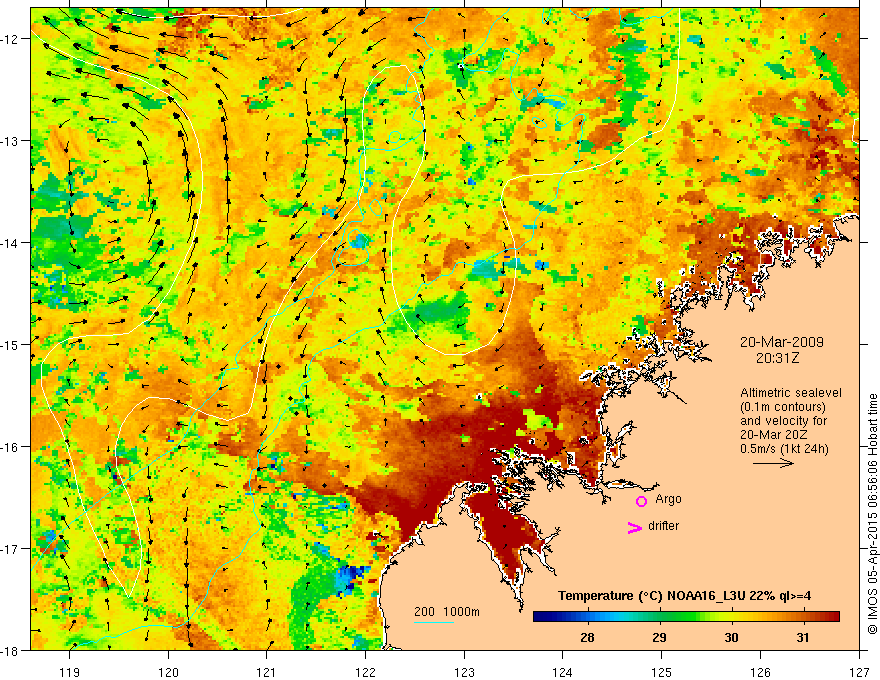The width and height of the screenshot is (880, 680).
Task: Click the magenta Argo circle legend symbol
Action: tap(641, 501)
